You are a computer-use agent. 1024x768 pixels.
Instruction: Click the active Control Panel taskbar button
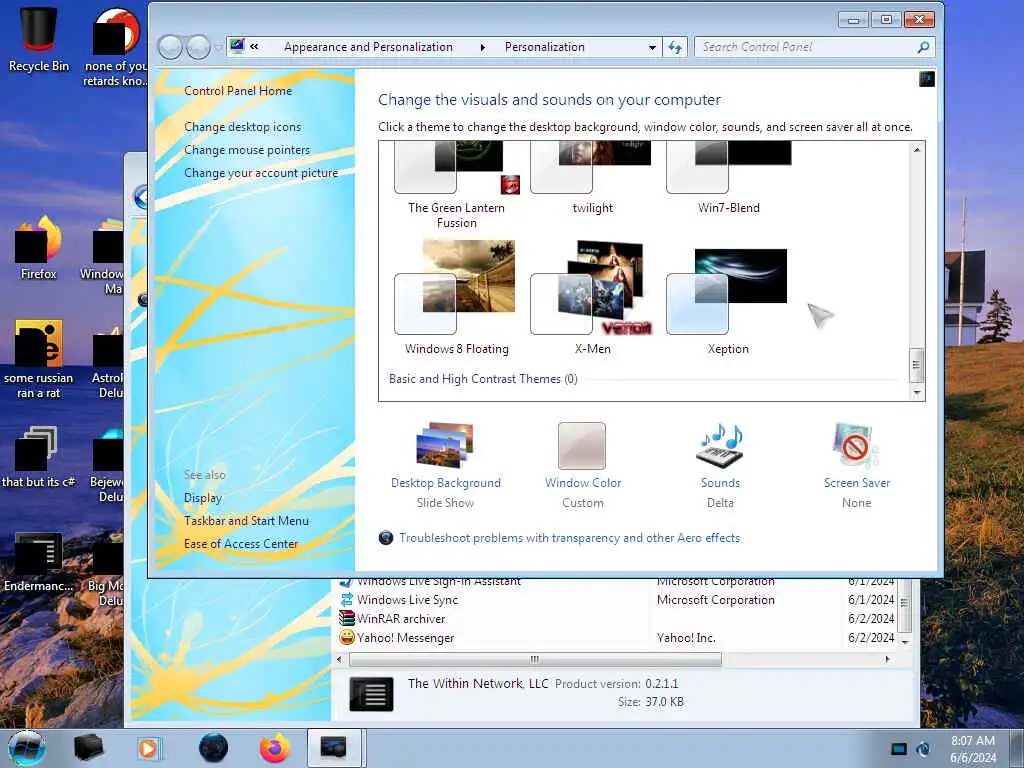(x=334, y=748)
